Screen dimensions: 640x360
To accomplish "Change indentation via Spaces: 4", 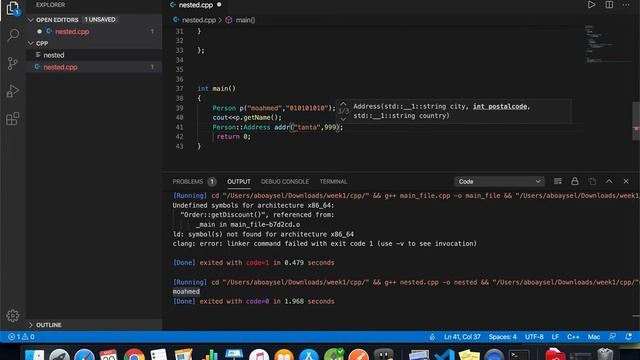I will coord(502,337).
